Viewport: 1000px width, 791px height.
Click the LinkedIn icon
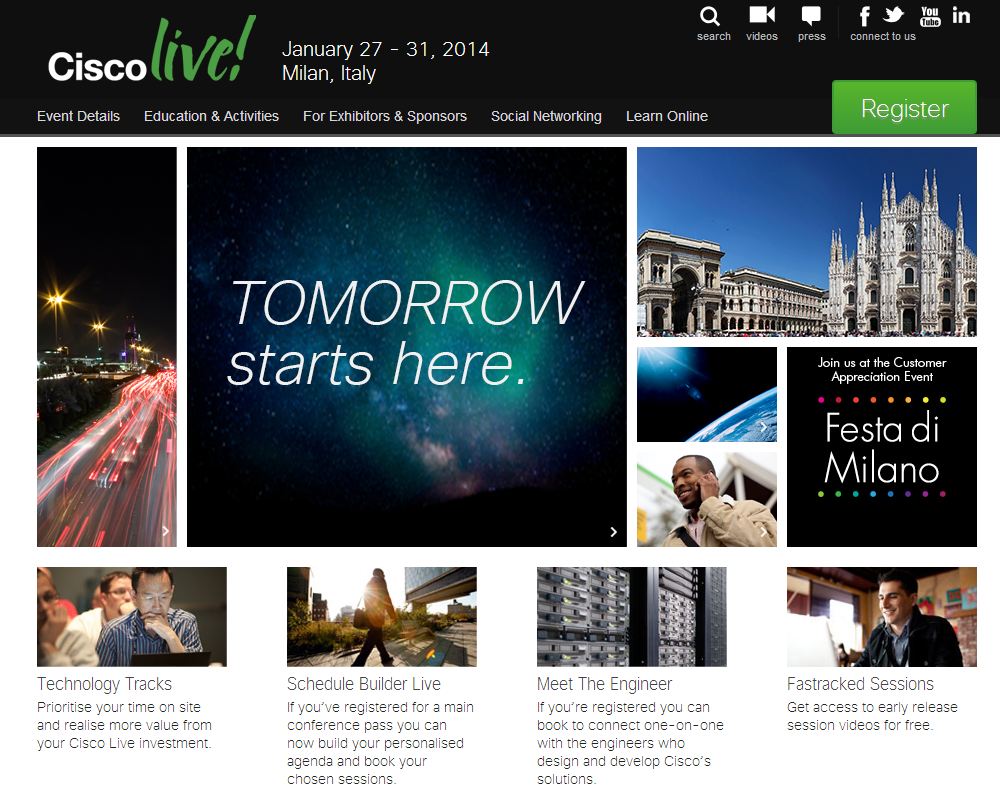961,15
